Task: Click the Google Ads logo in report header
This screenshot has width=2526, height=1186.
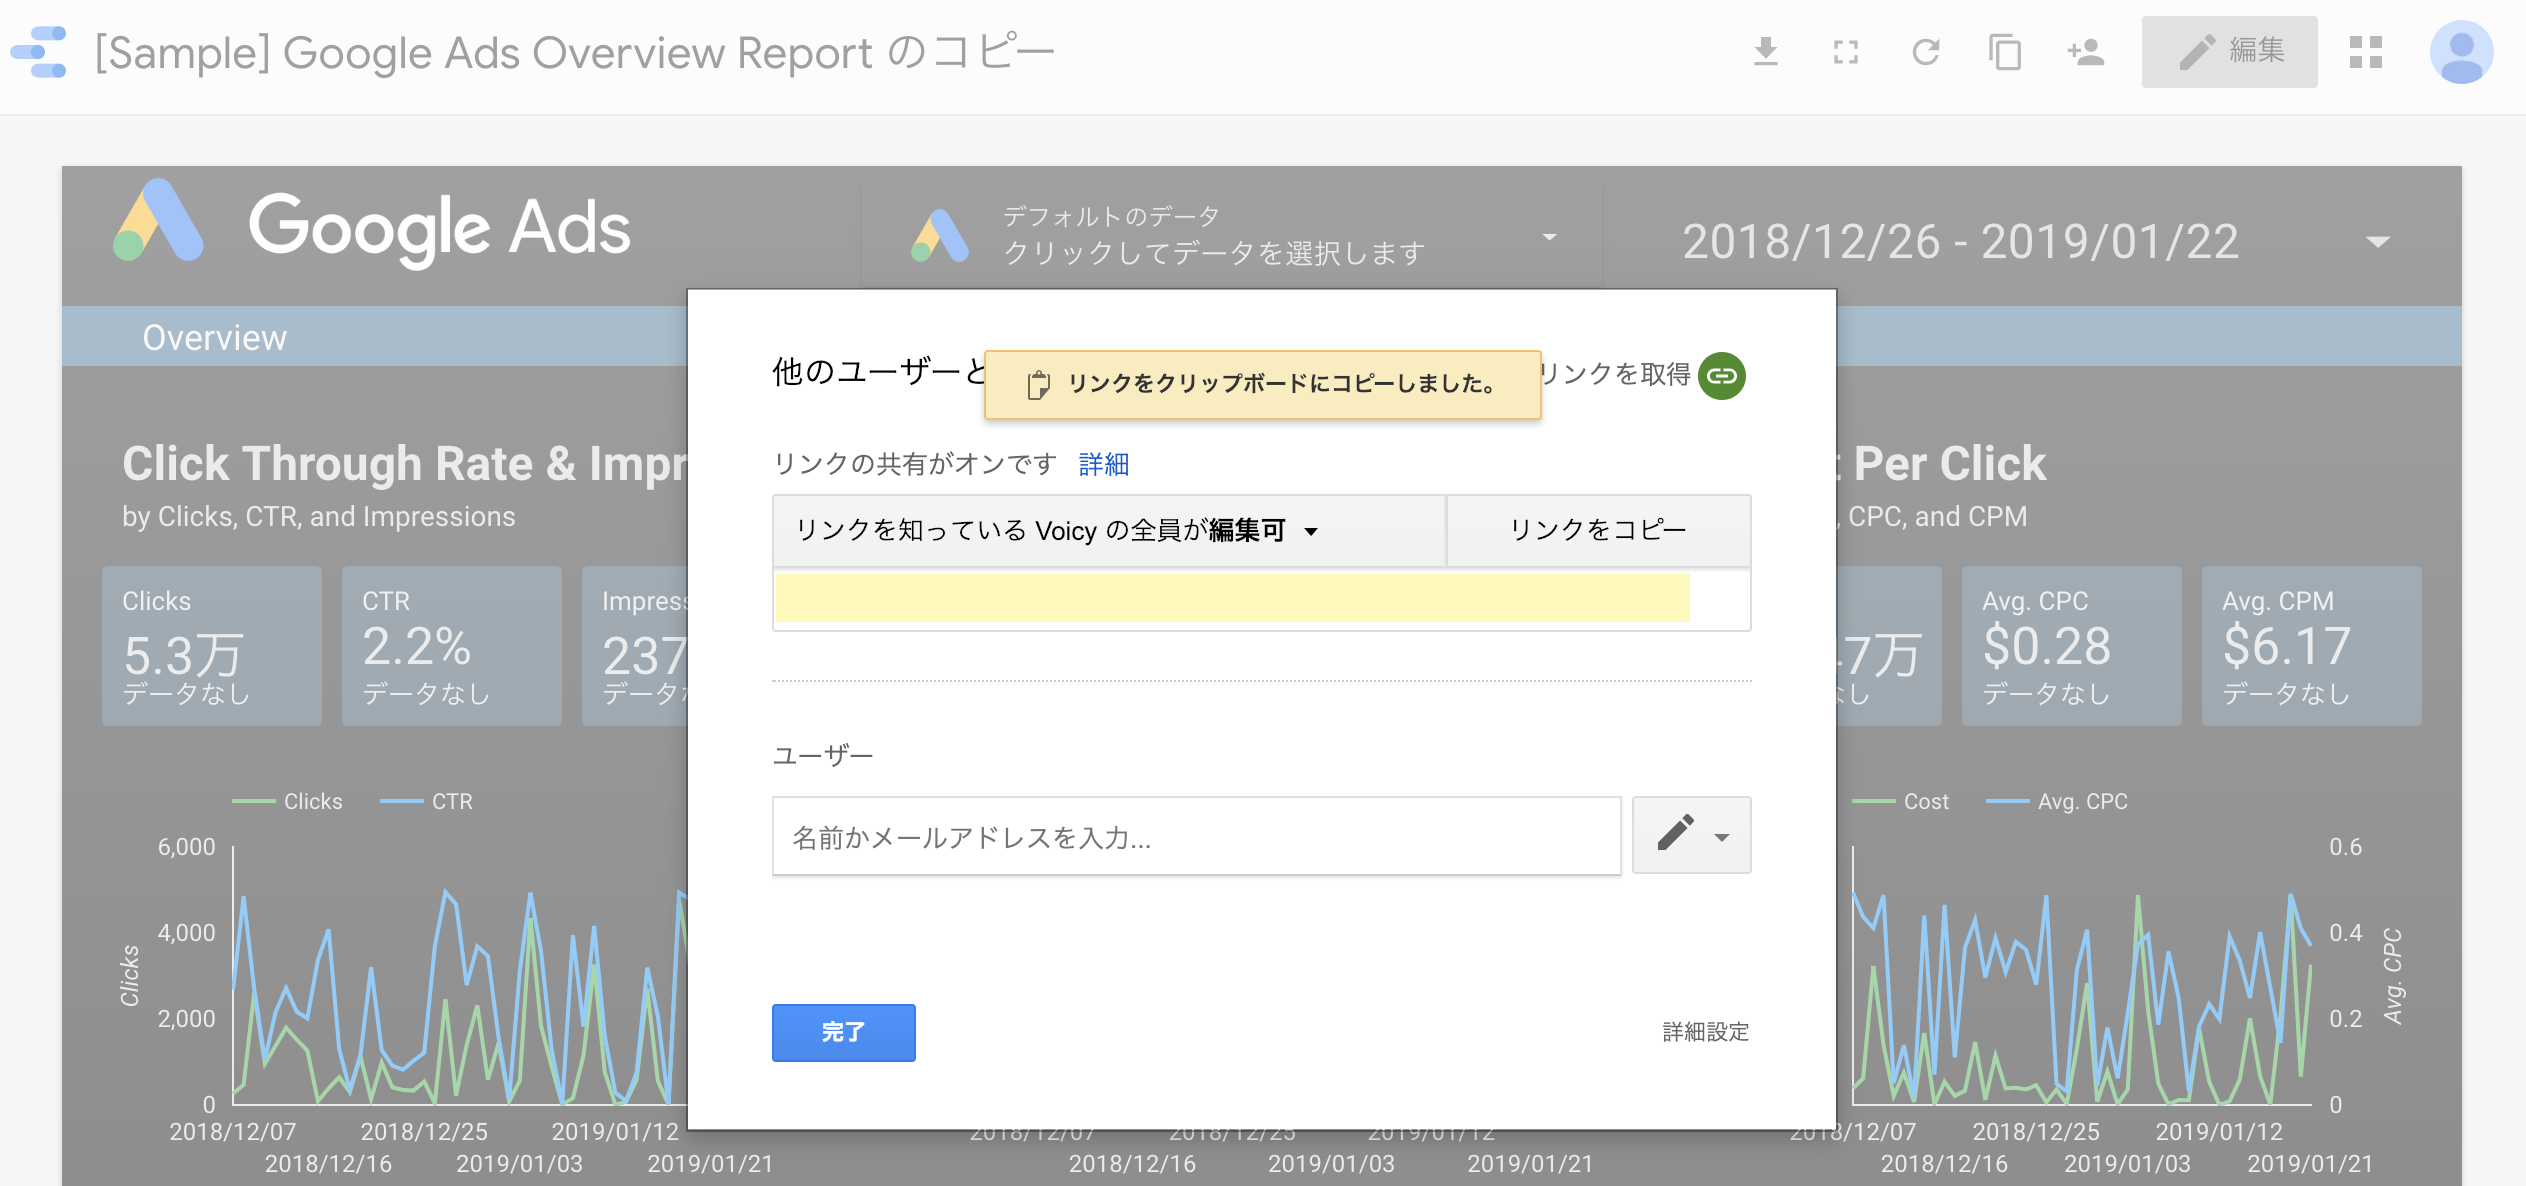Action: (x=372, y=226)
